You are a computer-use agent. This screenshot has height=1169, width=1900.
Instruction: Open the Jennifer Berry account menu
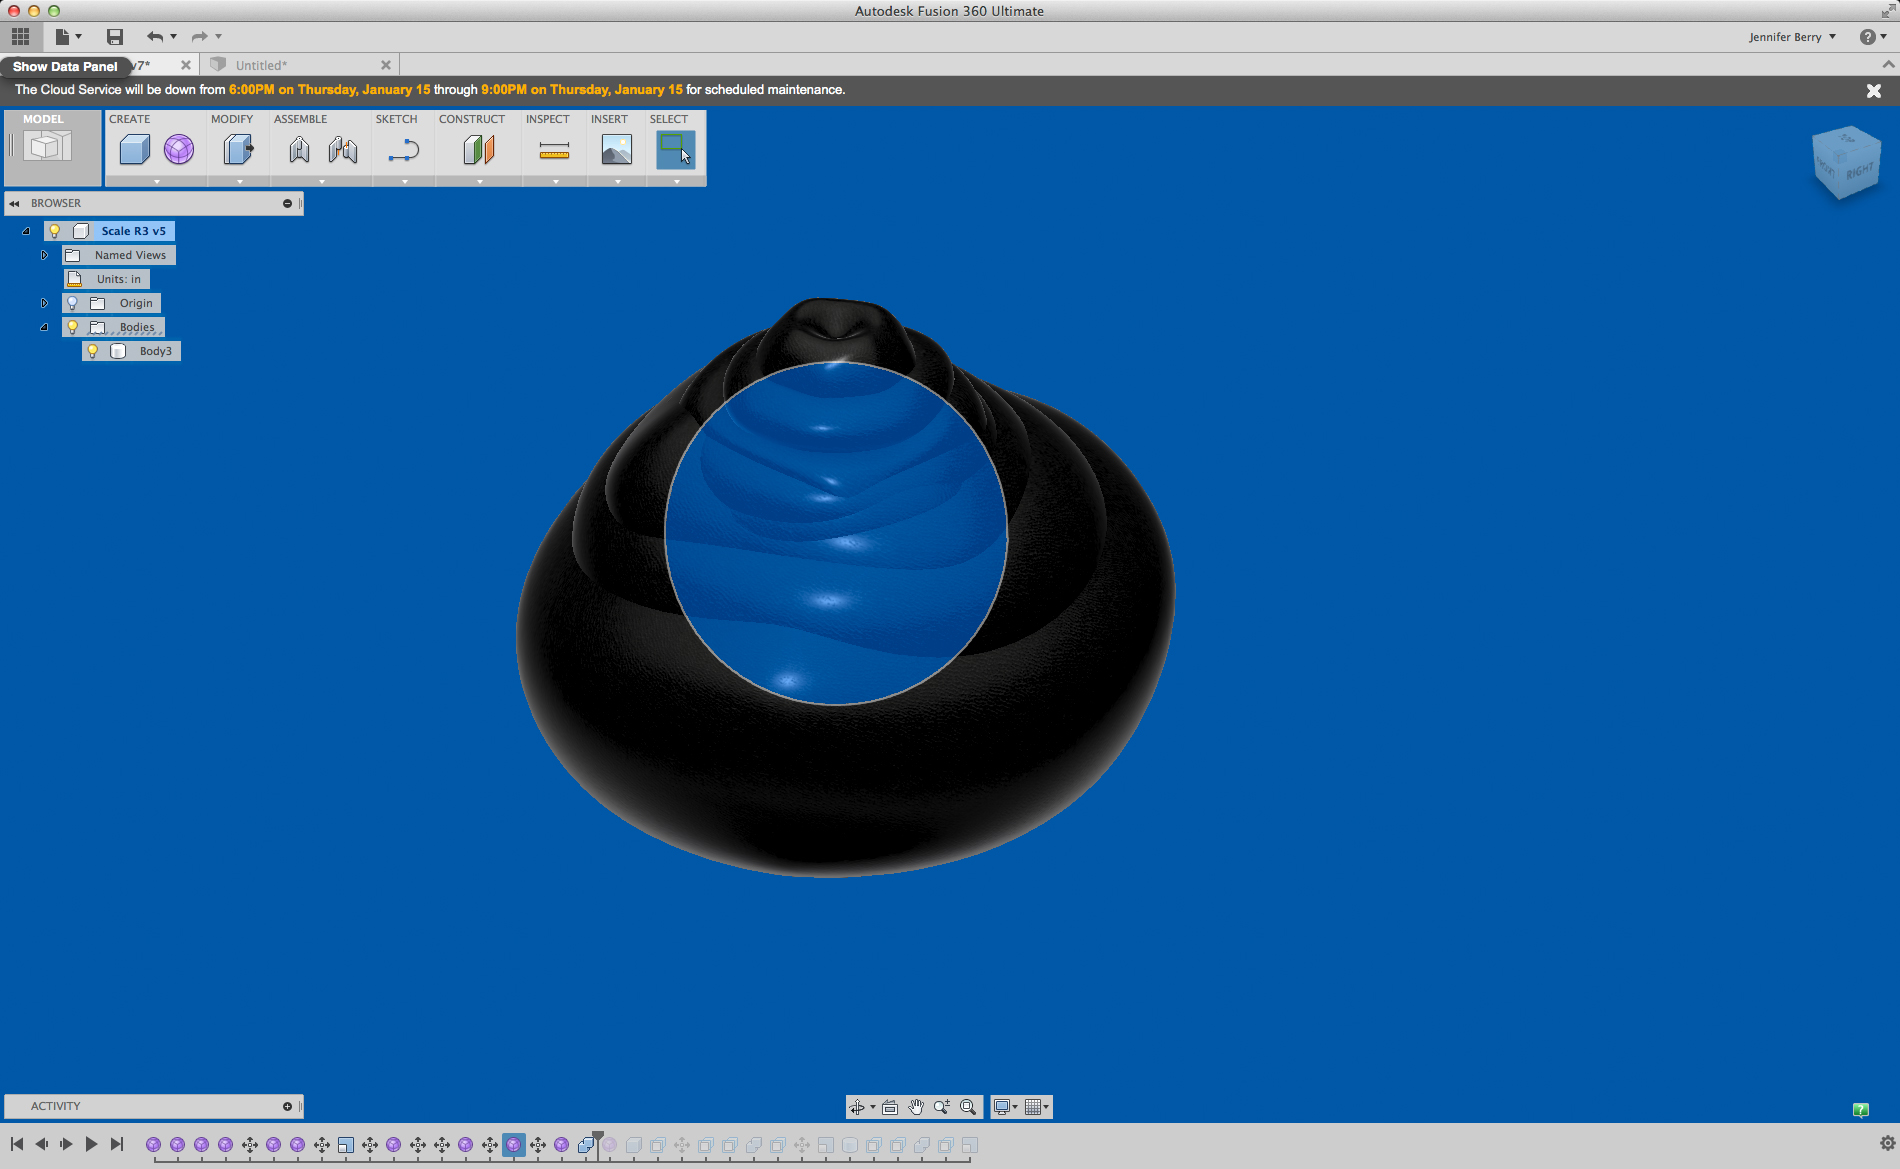(x=1792, y=37)
